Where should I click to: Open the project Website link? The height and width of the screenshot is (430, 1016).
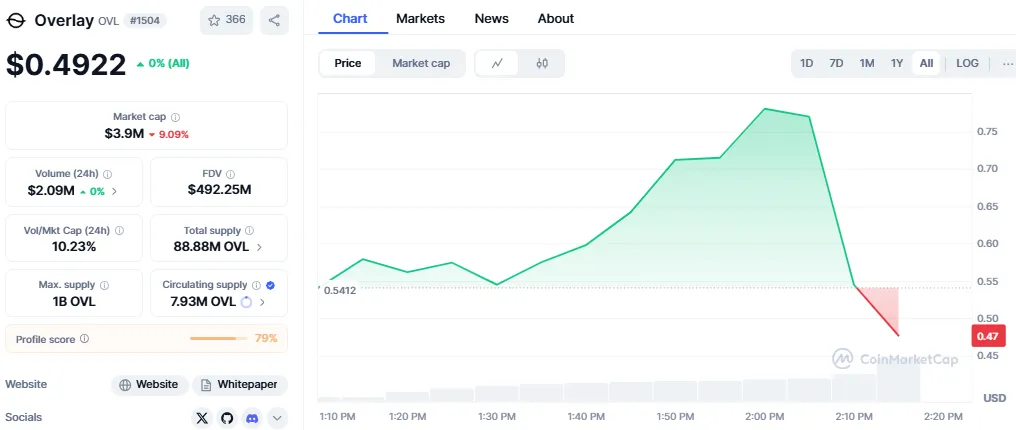click(x=149, y=385)
